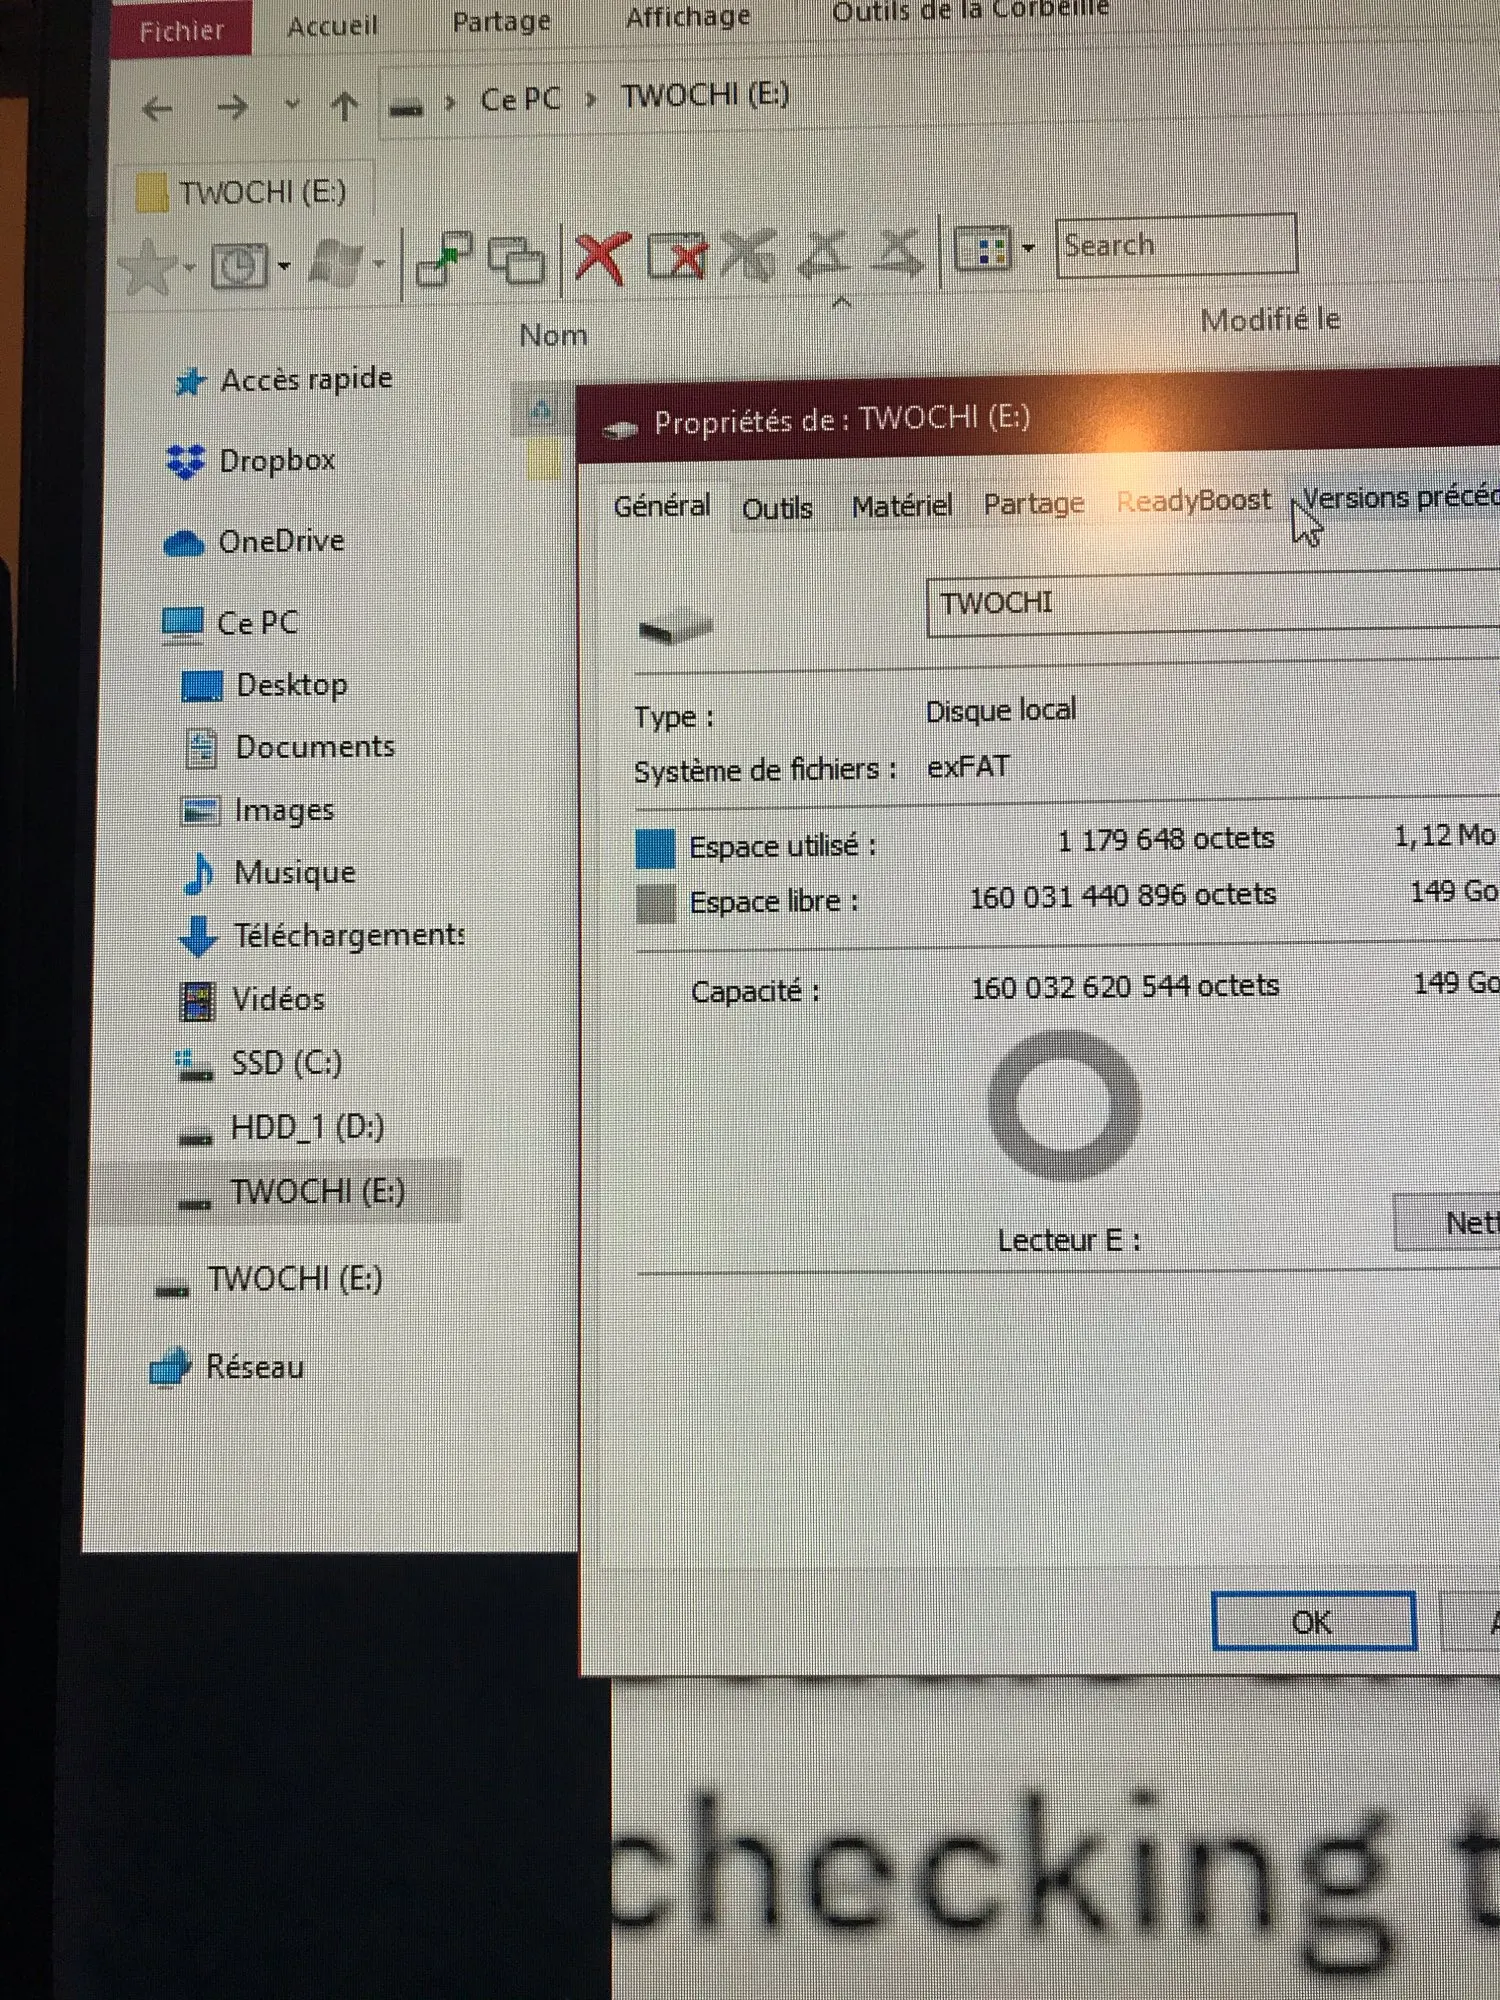
Task: Open the Partage ribbon tab in Explorer
Action: [x=501, y=21]
